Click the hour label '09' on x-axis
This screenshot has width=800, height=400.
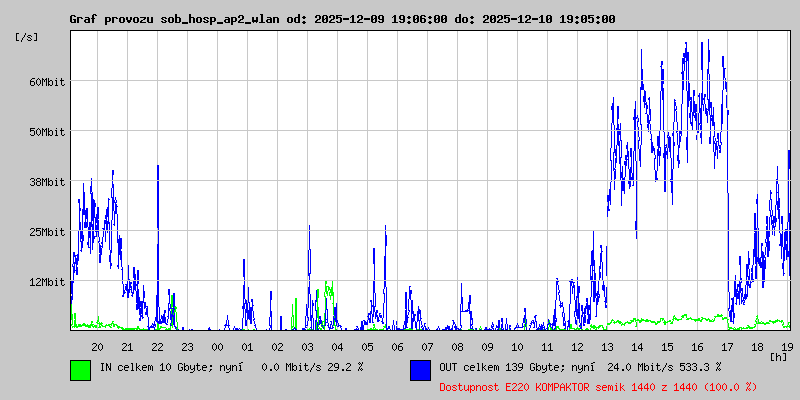tap(487, 347)
